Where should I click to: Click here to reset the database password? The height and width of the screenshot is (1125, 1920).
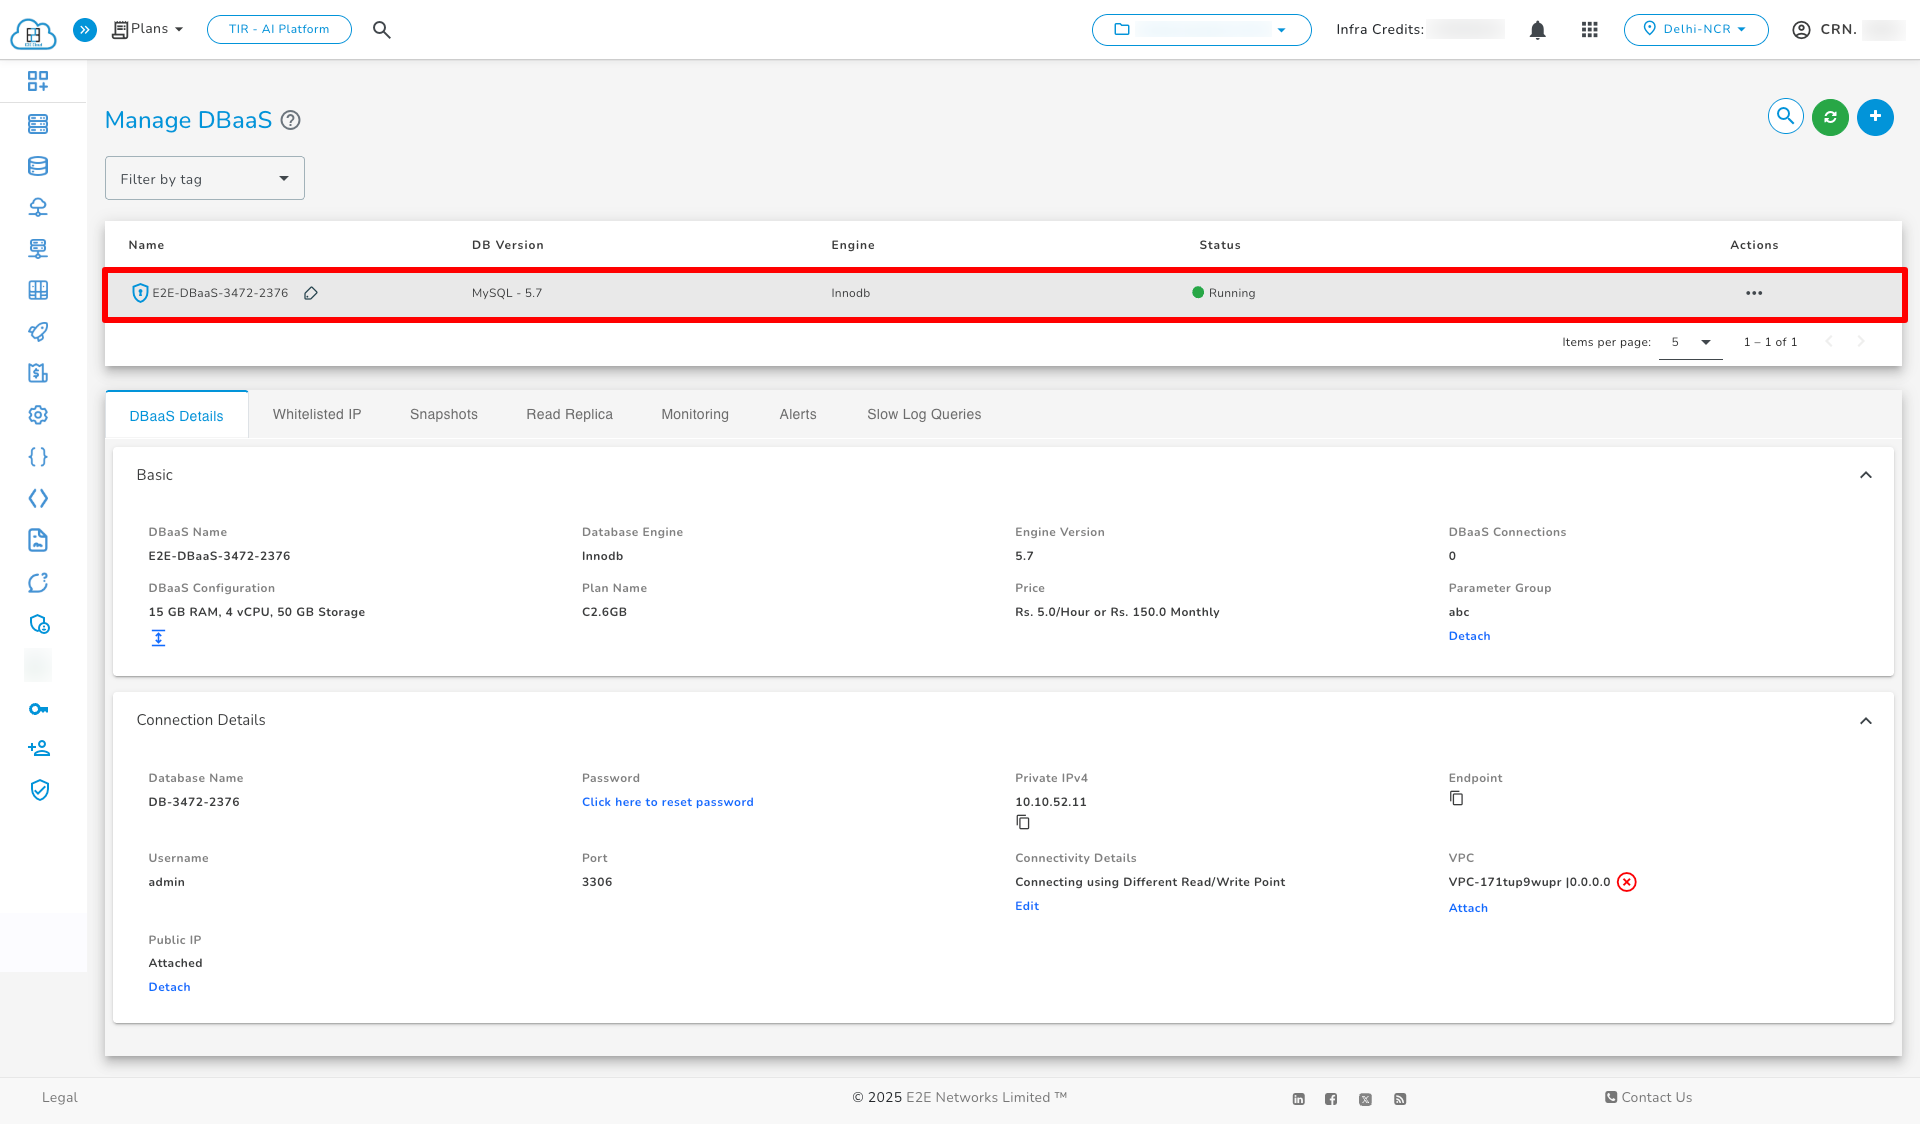667,801
